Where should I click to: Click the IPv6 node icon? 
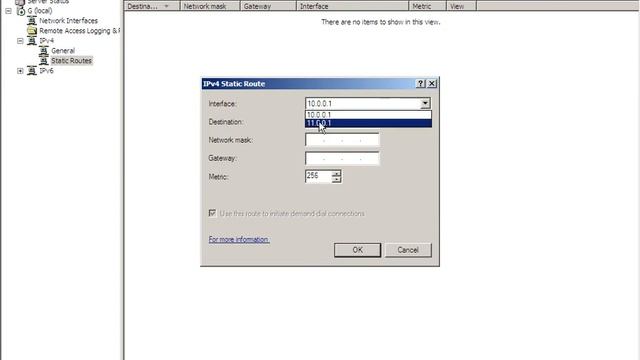32,71
